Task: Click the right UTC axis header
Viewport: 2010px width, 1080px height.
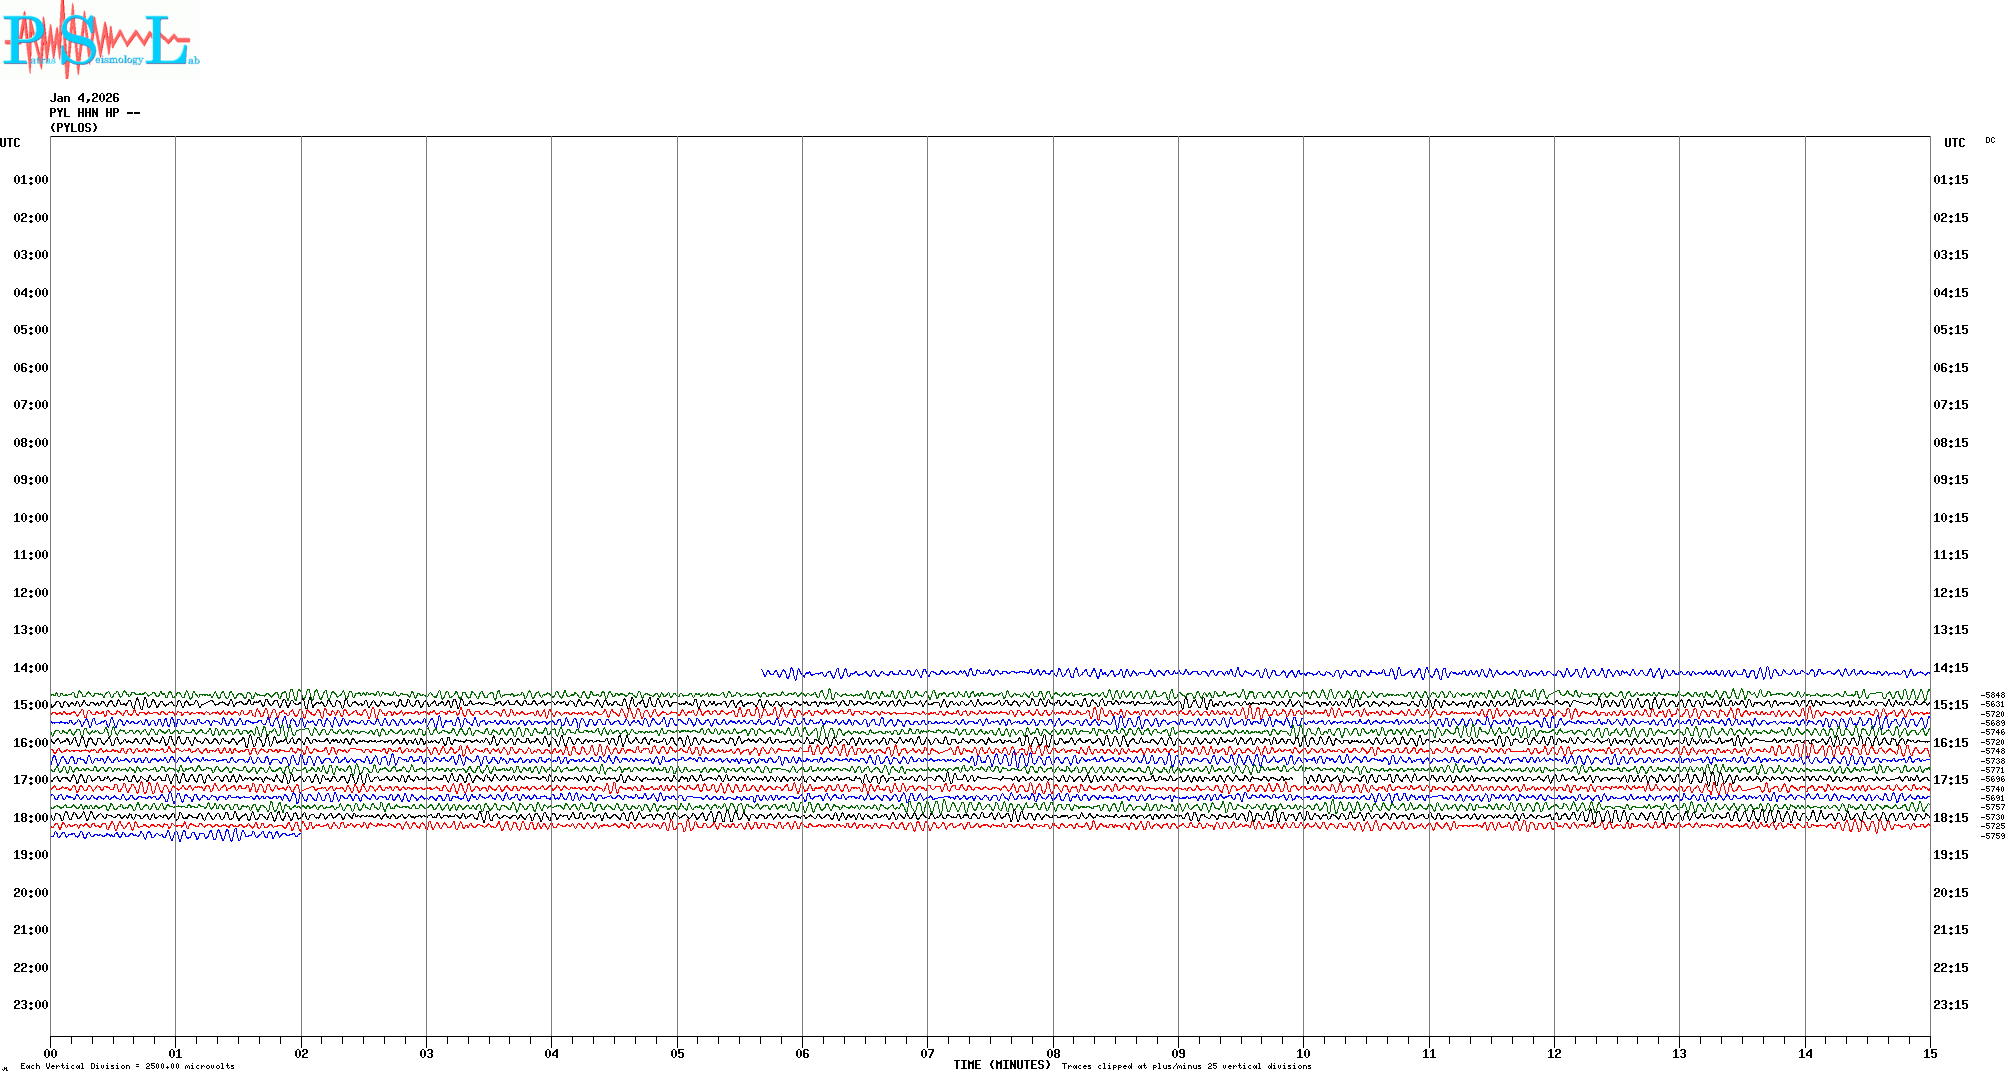Action: (1954, 143)
